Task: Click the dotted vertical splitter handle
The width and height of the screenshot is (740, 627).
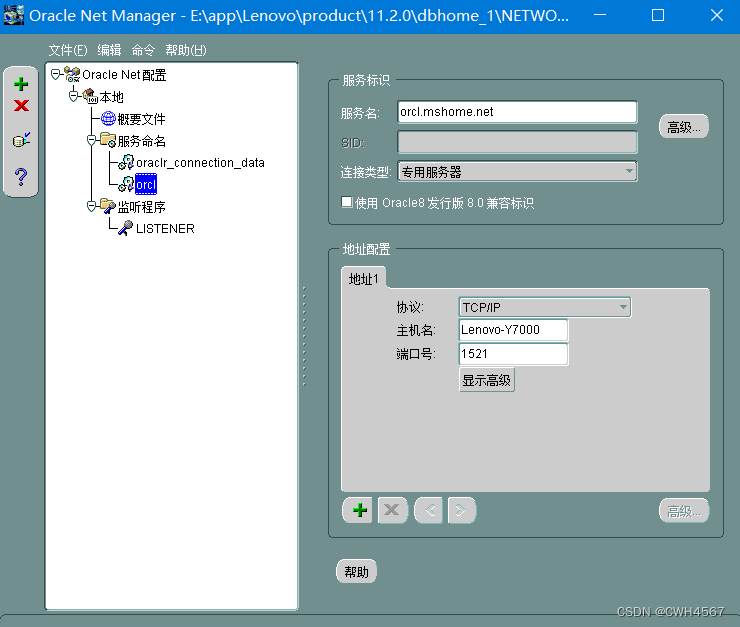Action: pos(304,336)
